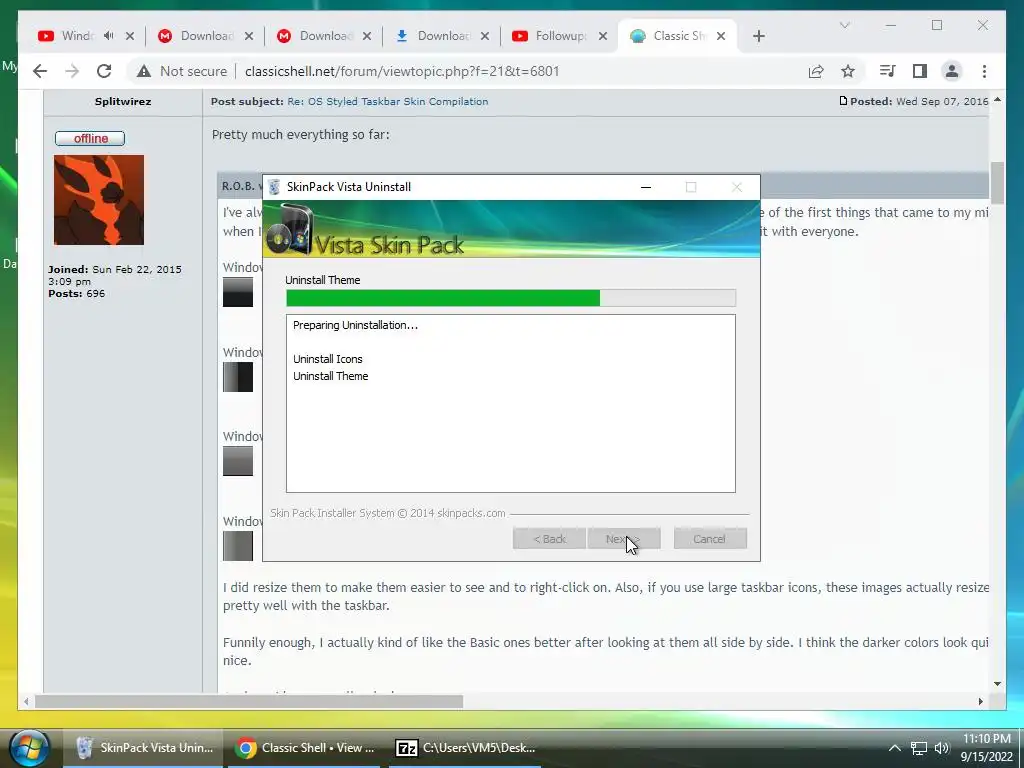Click the network tray icon
The image size is (1024, 768).
[919, 748]
